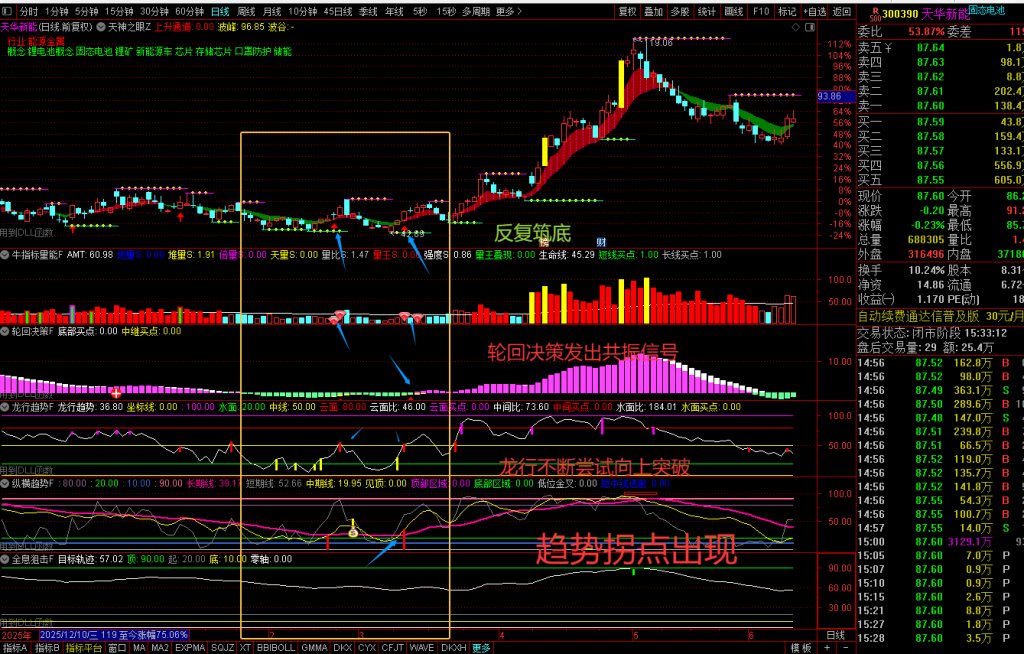Select the BBIBOLL indicator tab
The image size is (1024, 654).
276,648
